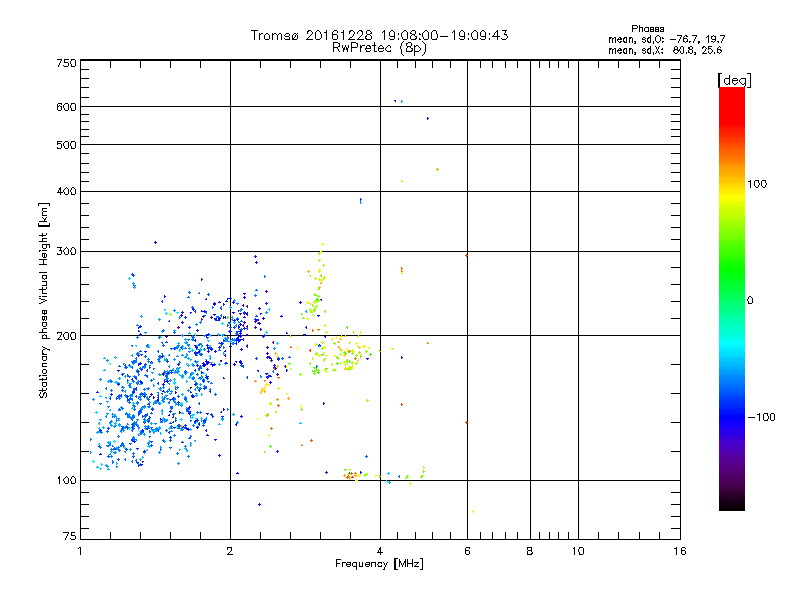Image resolution: width=800 pixels, height=600 pixels.
Task: Click the colorbar '100' tick label
Action: coord(757,184)
